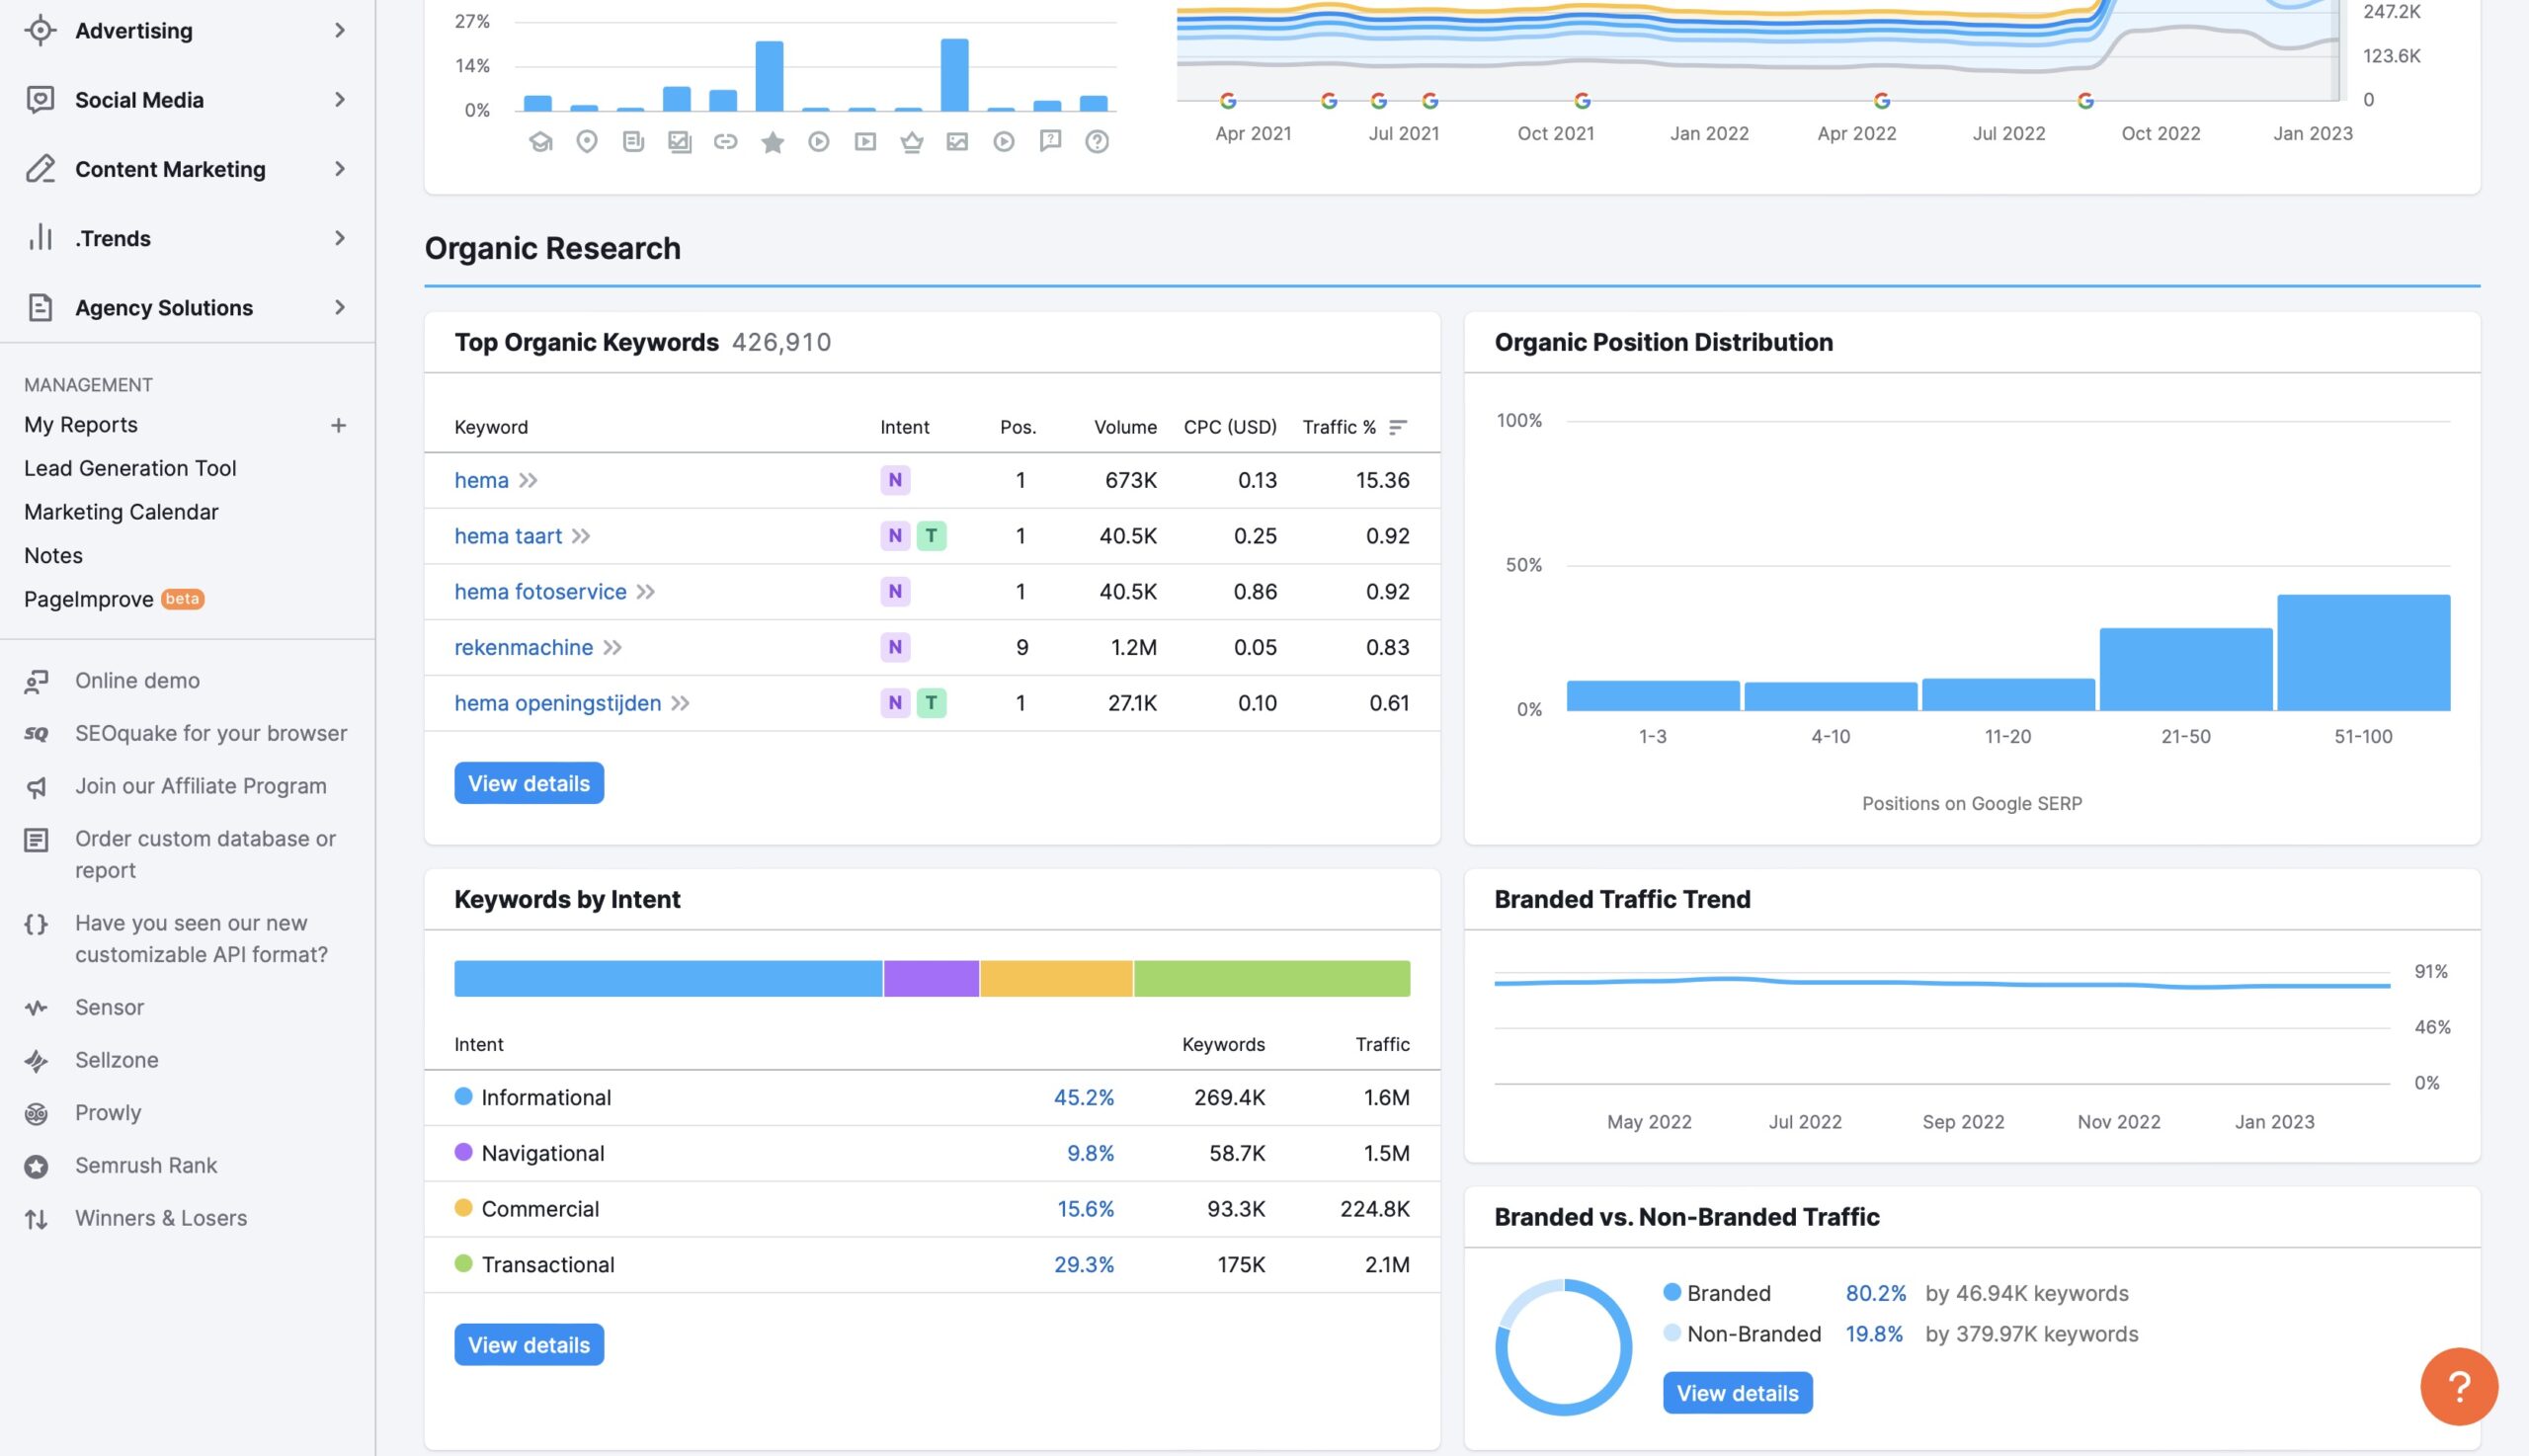Click the purple Navigational intent bar segment
Screen dimensions: 2529x1456
pos(931,979)
